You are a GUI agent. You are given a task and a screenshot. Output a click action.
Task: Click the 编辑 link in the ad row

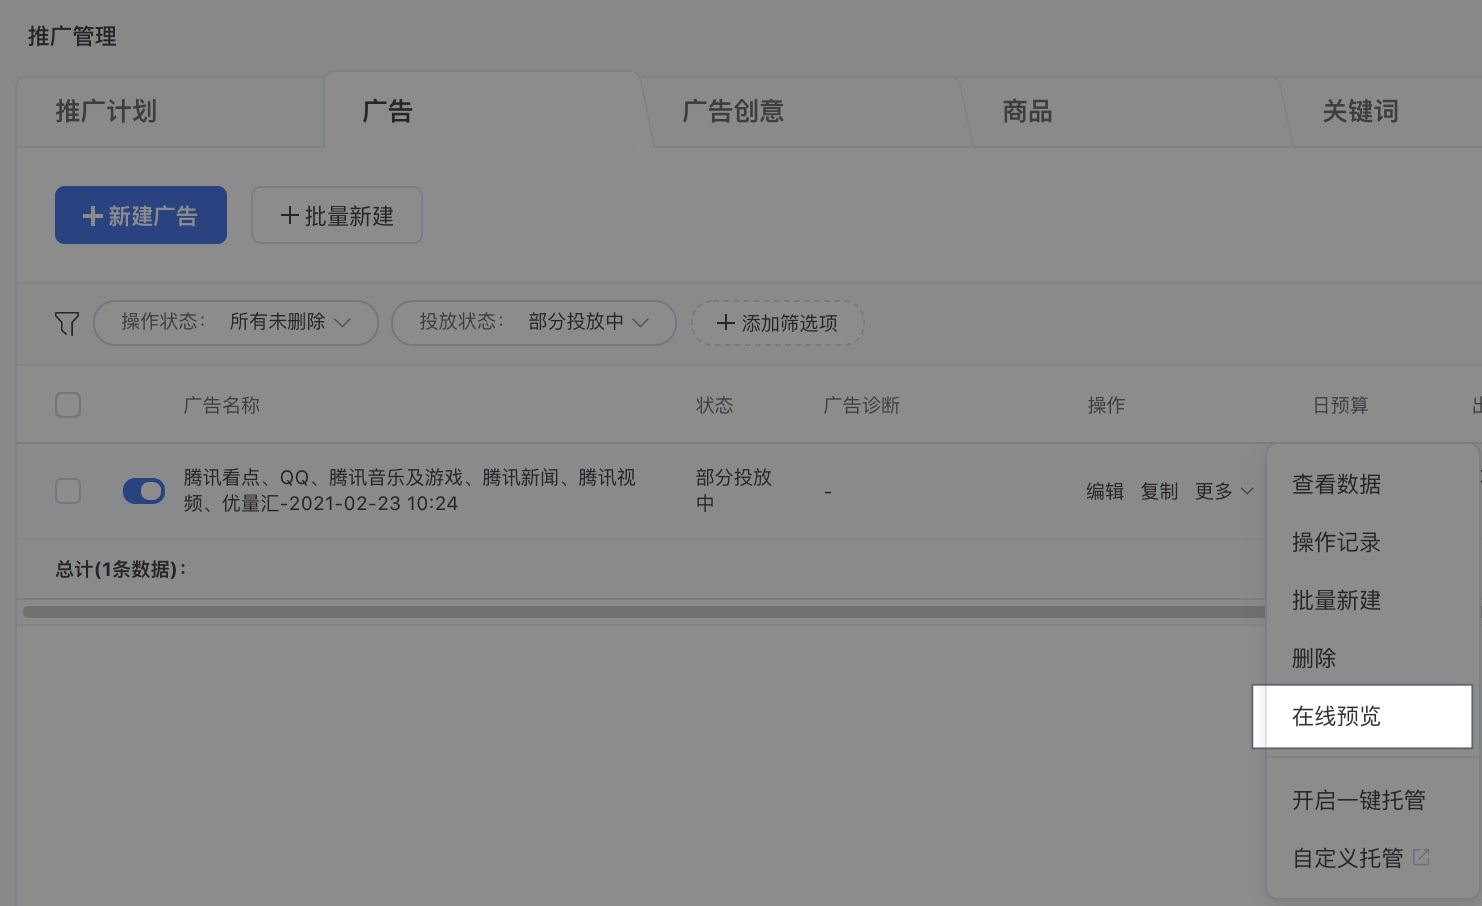1105,491
